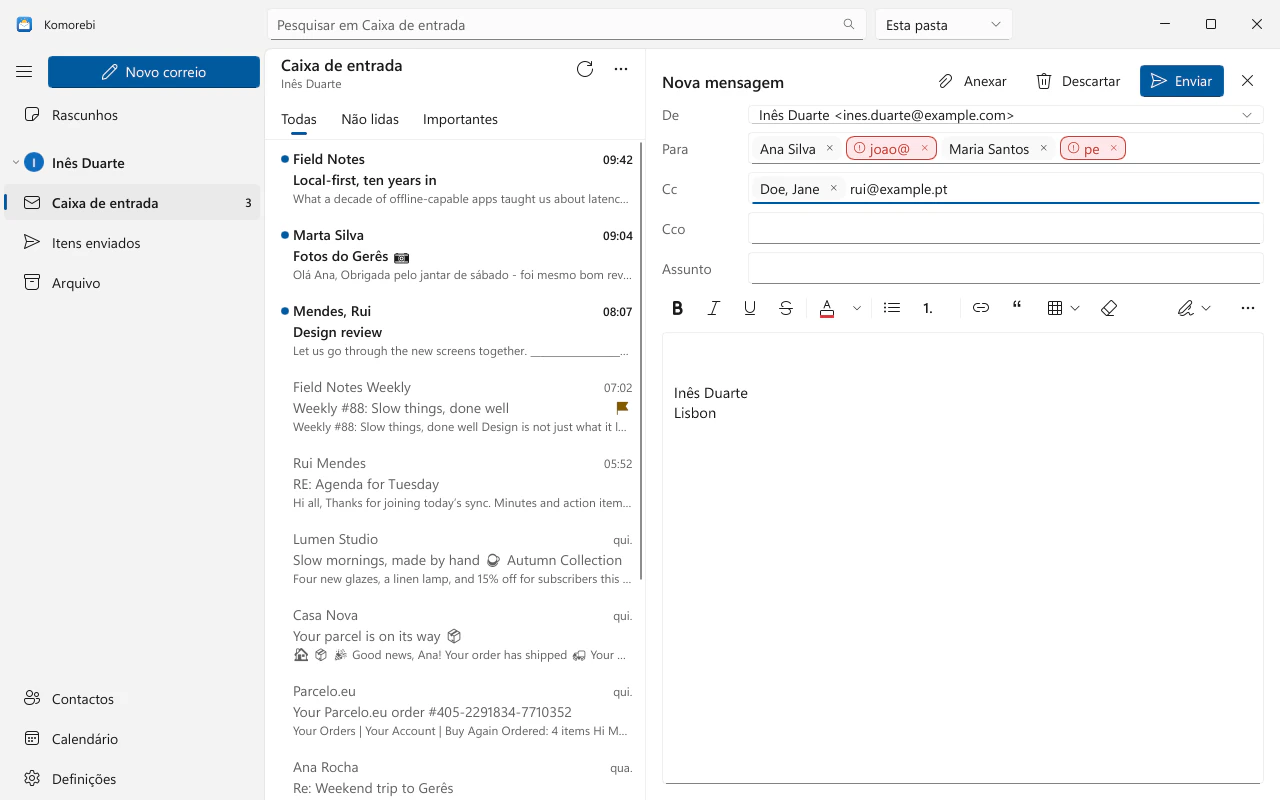Remove the joao@ invalid recipient
1280x800 pixels.
(925, 148)
